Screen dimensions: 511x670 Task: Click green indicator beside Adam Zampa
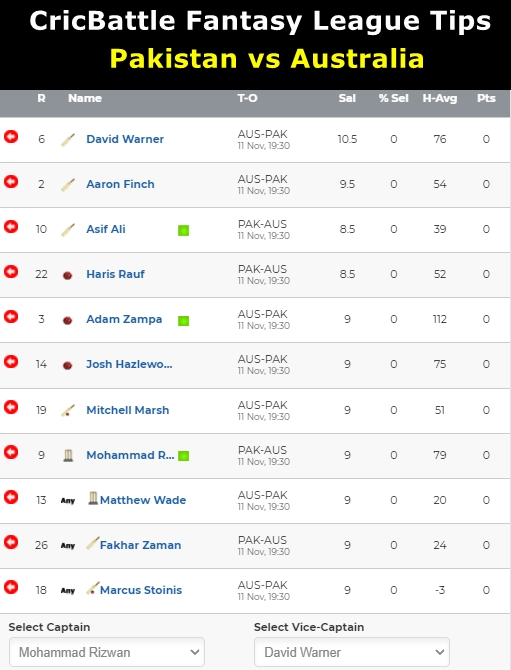click(x=183, y=320)
